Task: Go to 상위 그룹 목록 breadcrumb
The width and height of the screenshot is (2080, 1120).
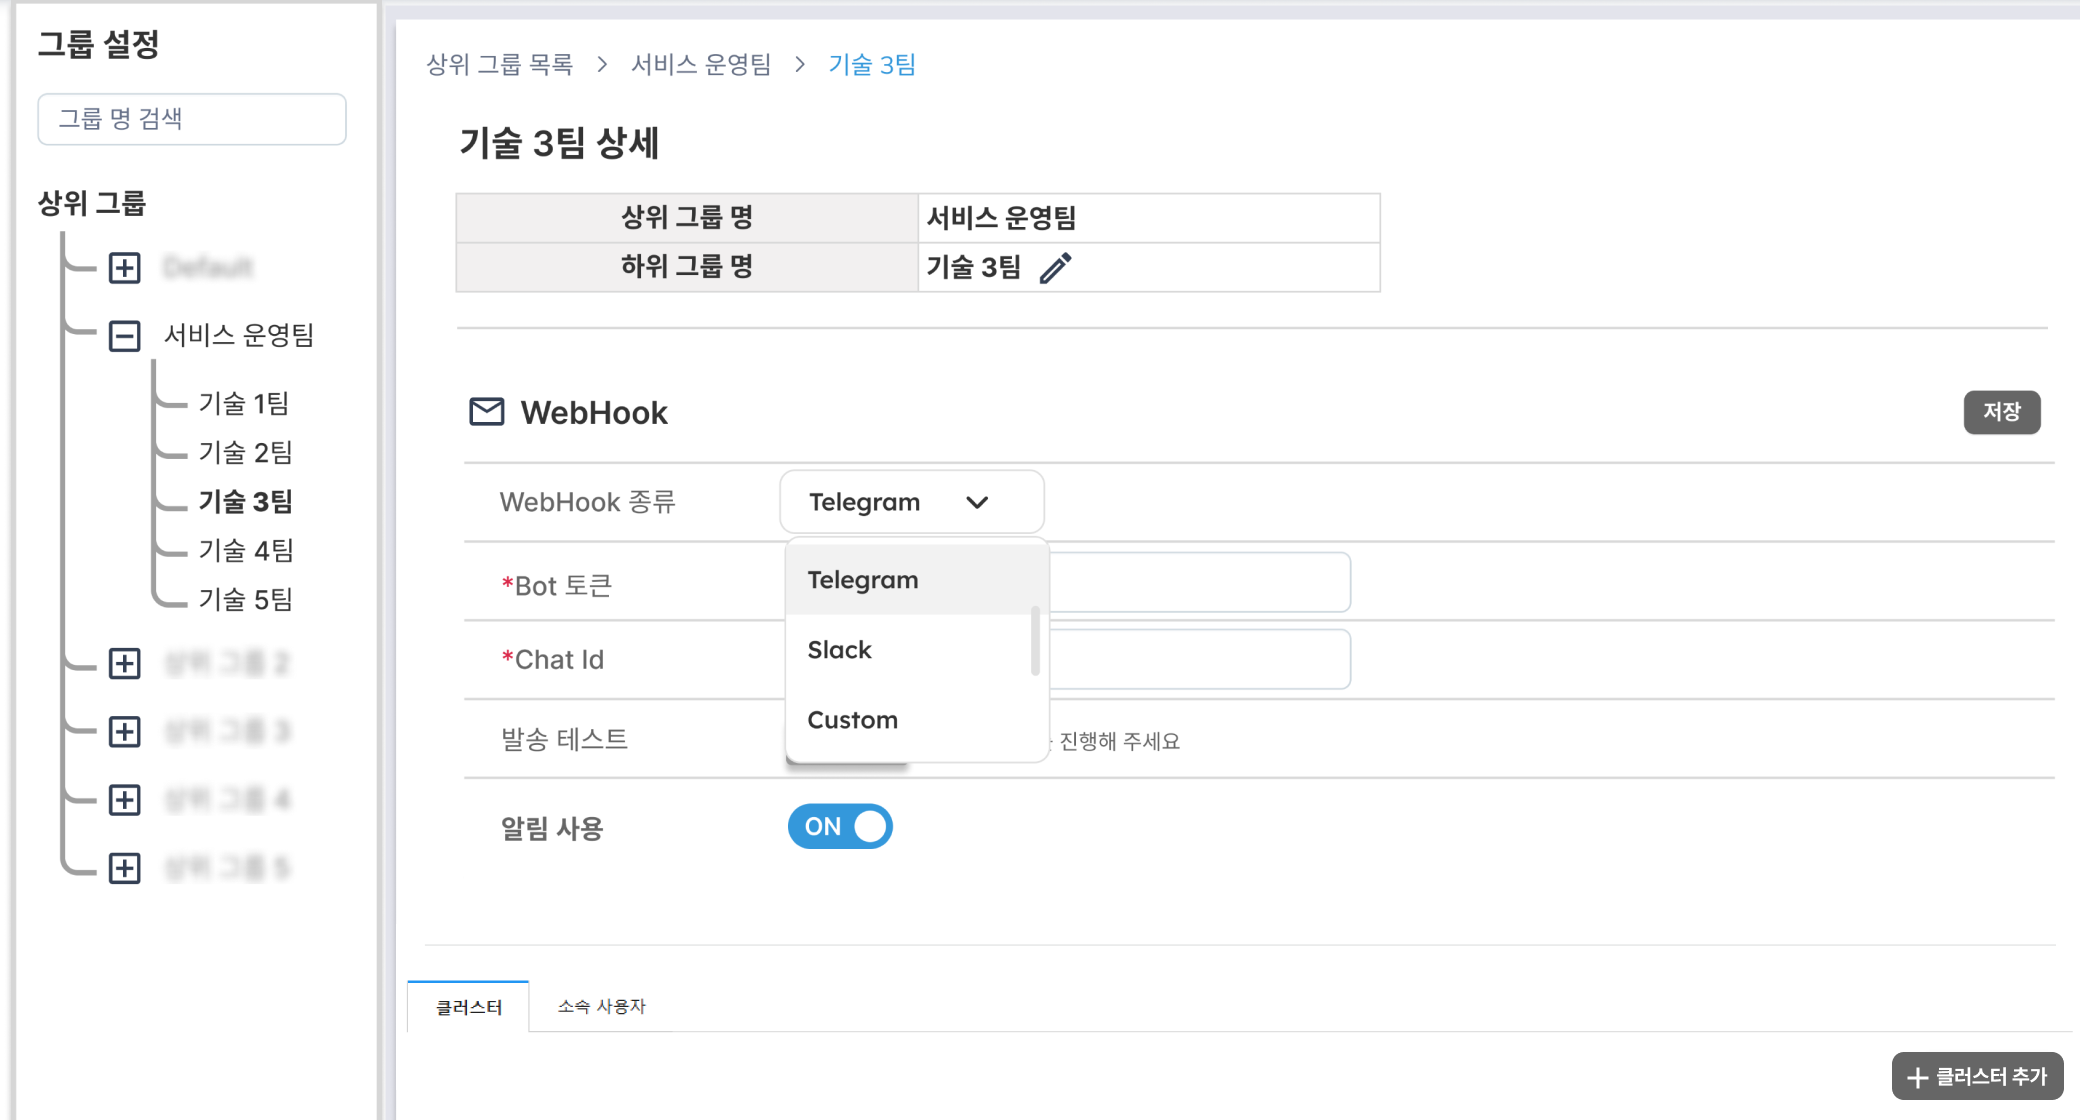Action: point(499,65)
